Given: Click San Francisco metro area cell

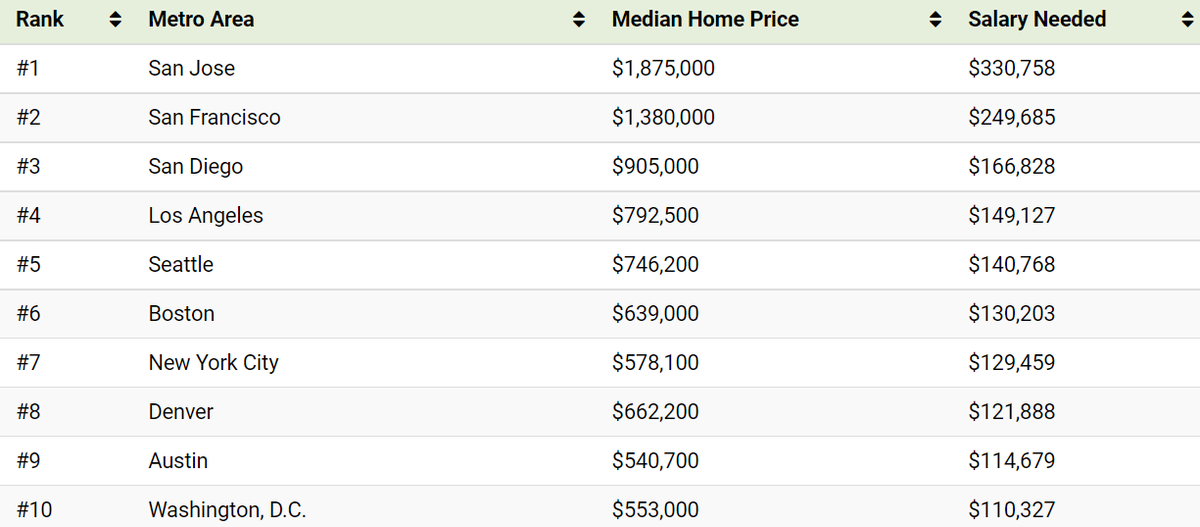Looking at the screenshot, I should tap(214, 117).
